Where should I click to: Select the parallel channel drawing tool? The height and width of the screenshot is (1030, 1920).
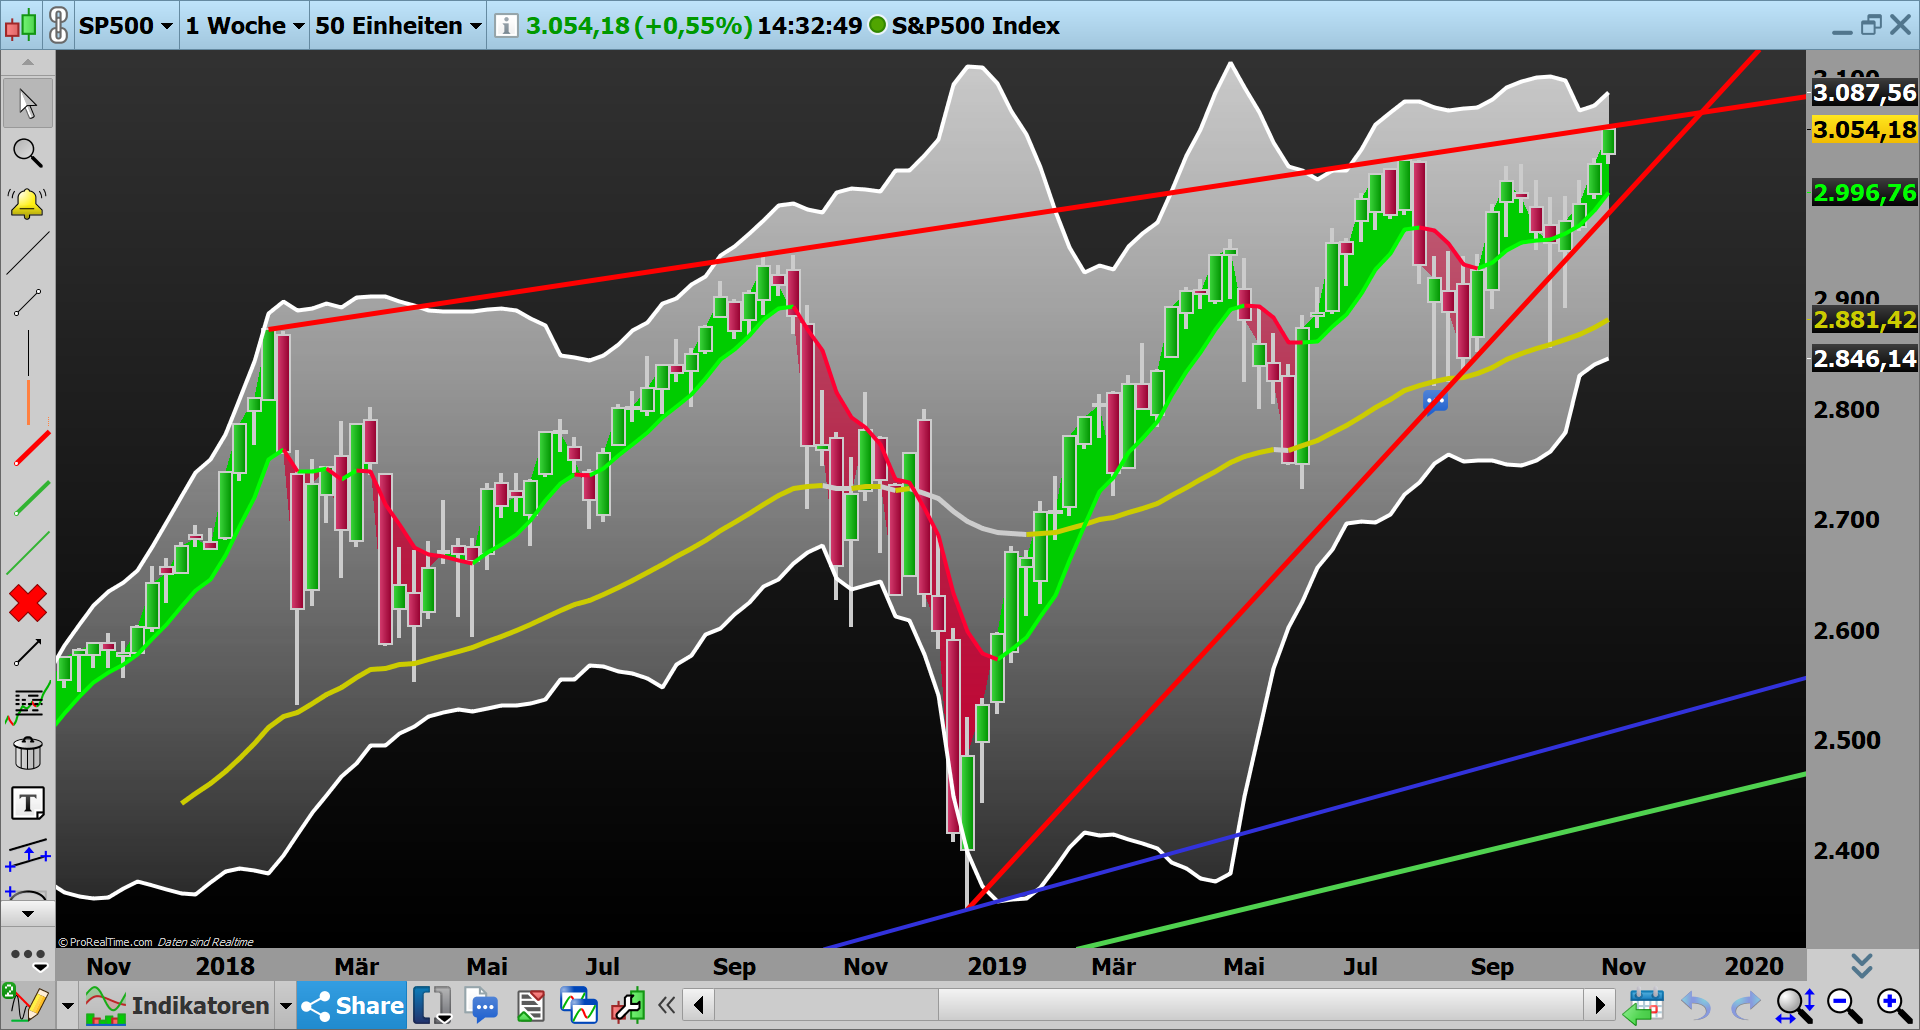point(27,853)
